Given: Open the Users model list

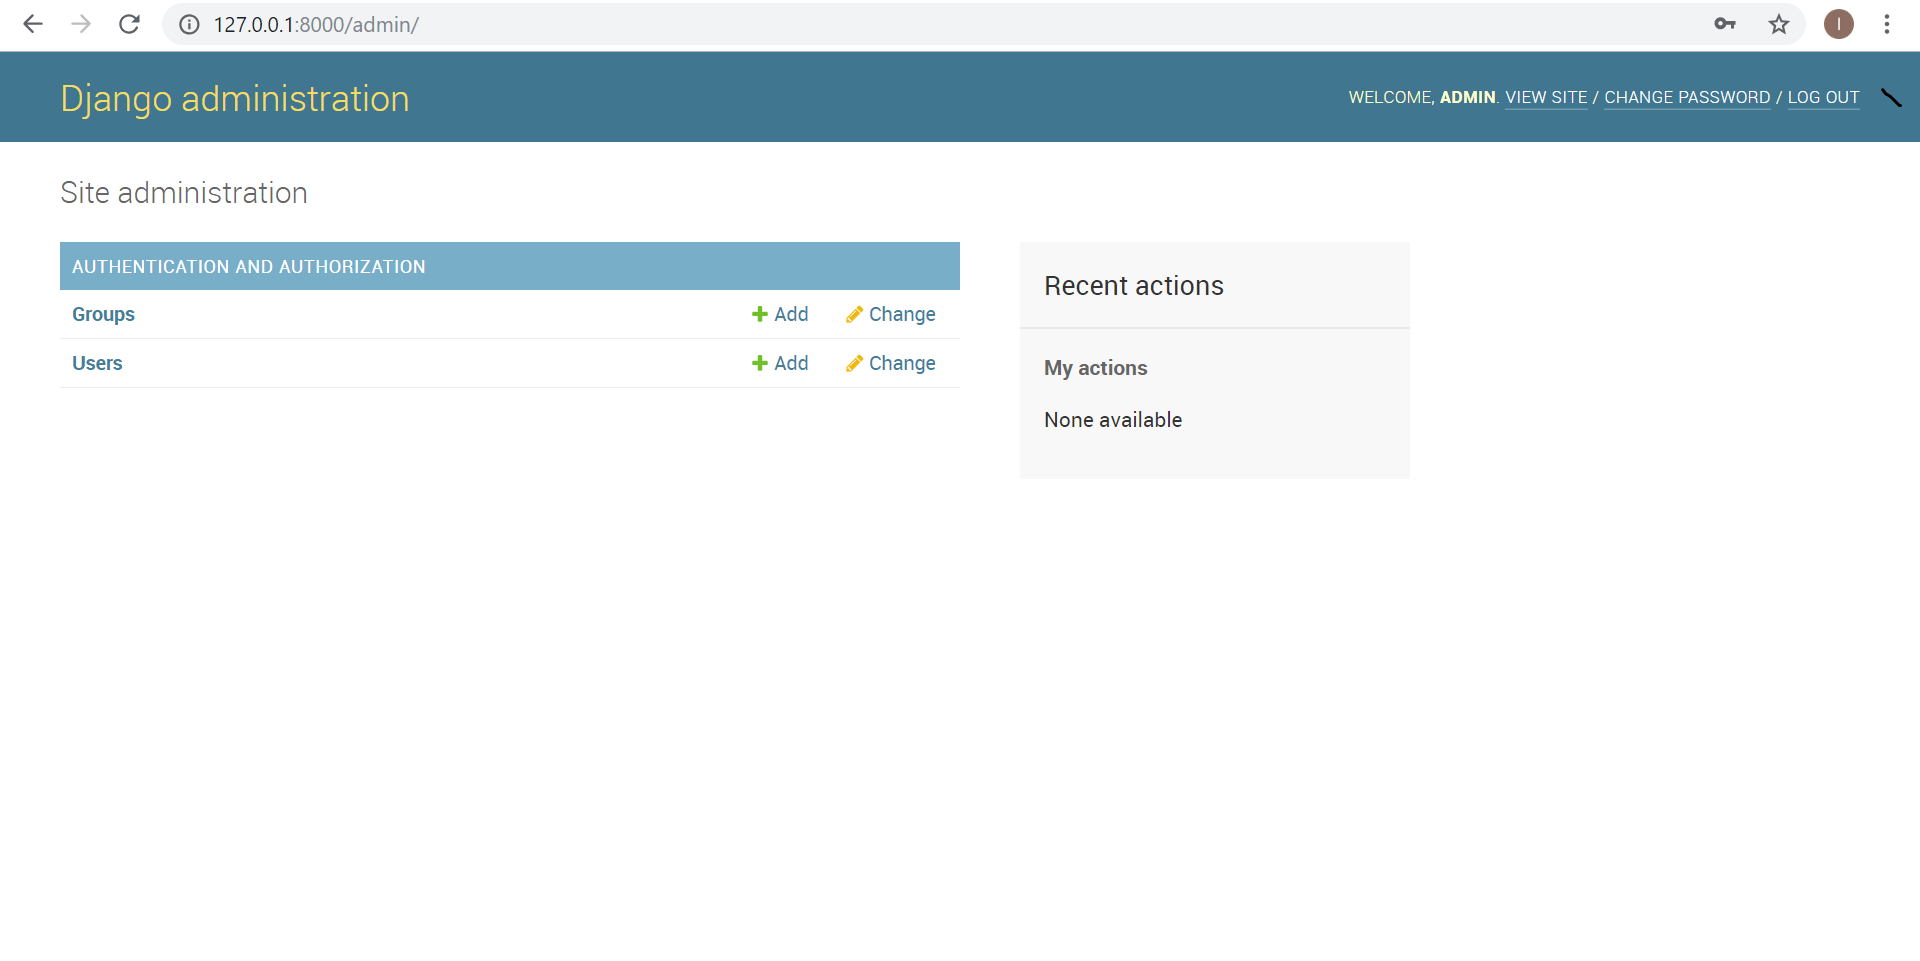Looking at the screenshot, I should (97, 363).
